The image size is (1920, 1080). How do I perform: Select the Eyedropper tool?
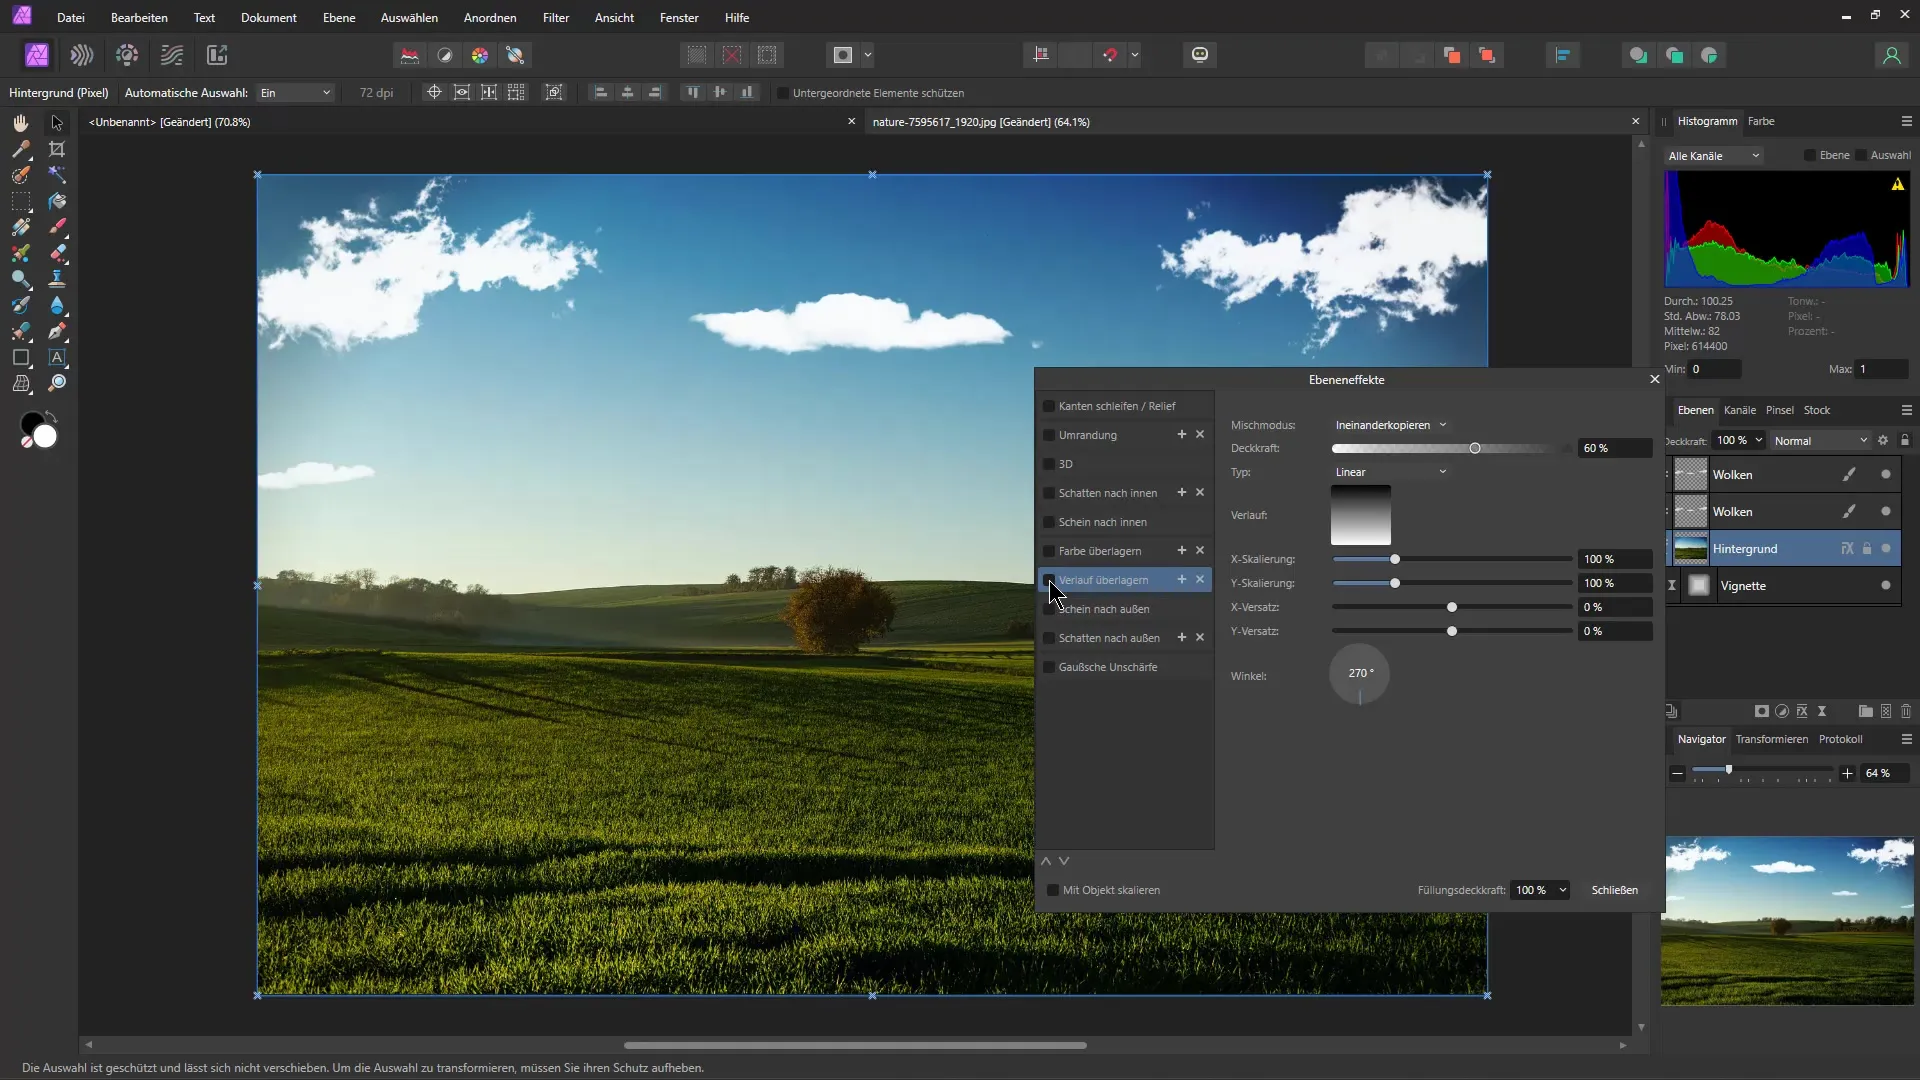pos(20,278)
